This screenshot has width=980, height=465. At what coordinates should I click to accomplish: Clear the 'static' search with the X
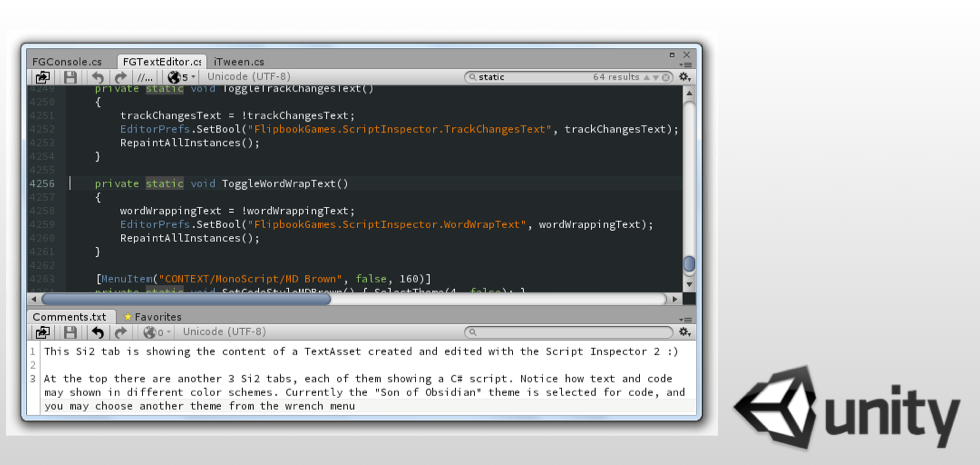666,78
